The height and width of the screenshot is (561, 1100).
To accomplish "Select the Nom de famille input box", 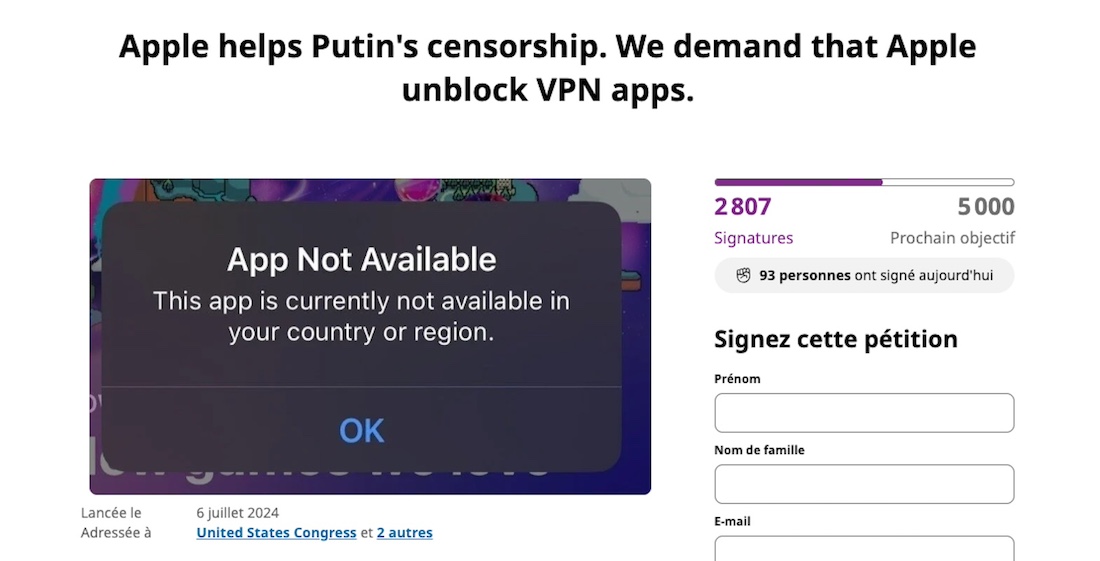I will tap(864, 484).
